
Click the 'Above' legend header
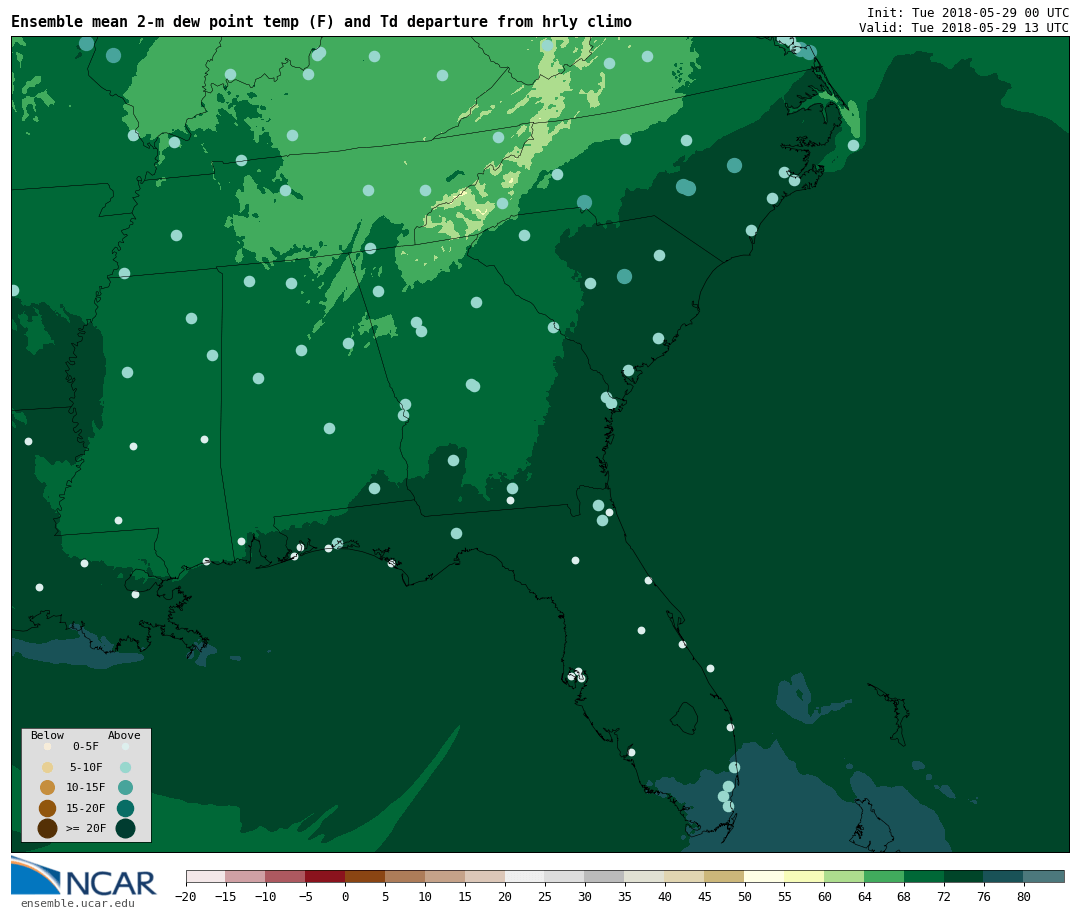pos(124,735)
